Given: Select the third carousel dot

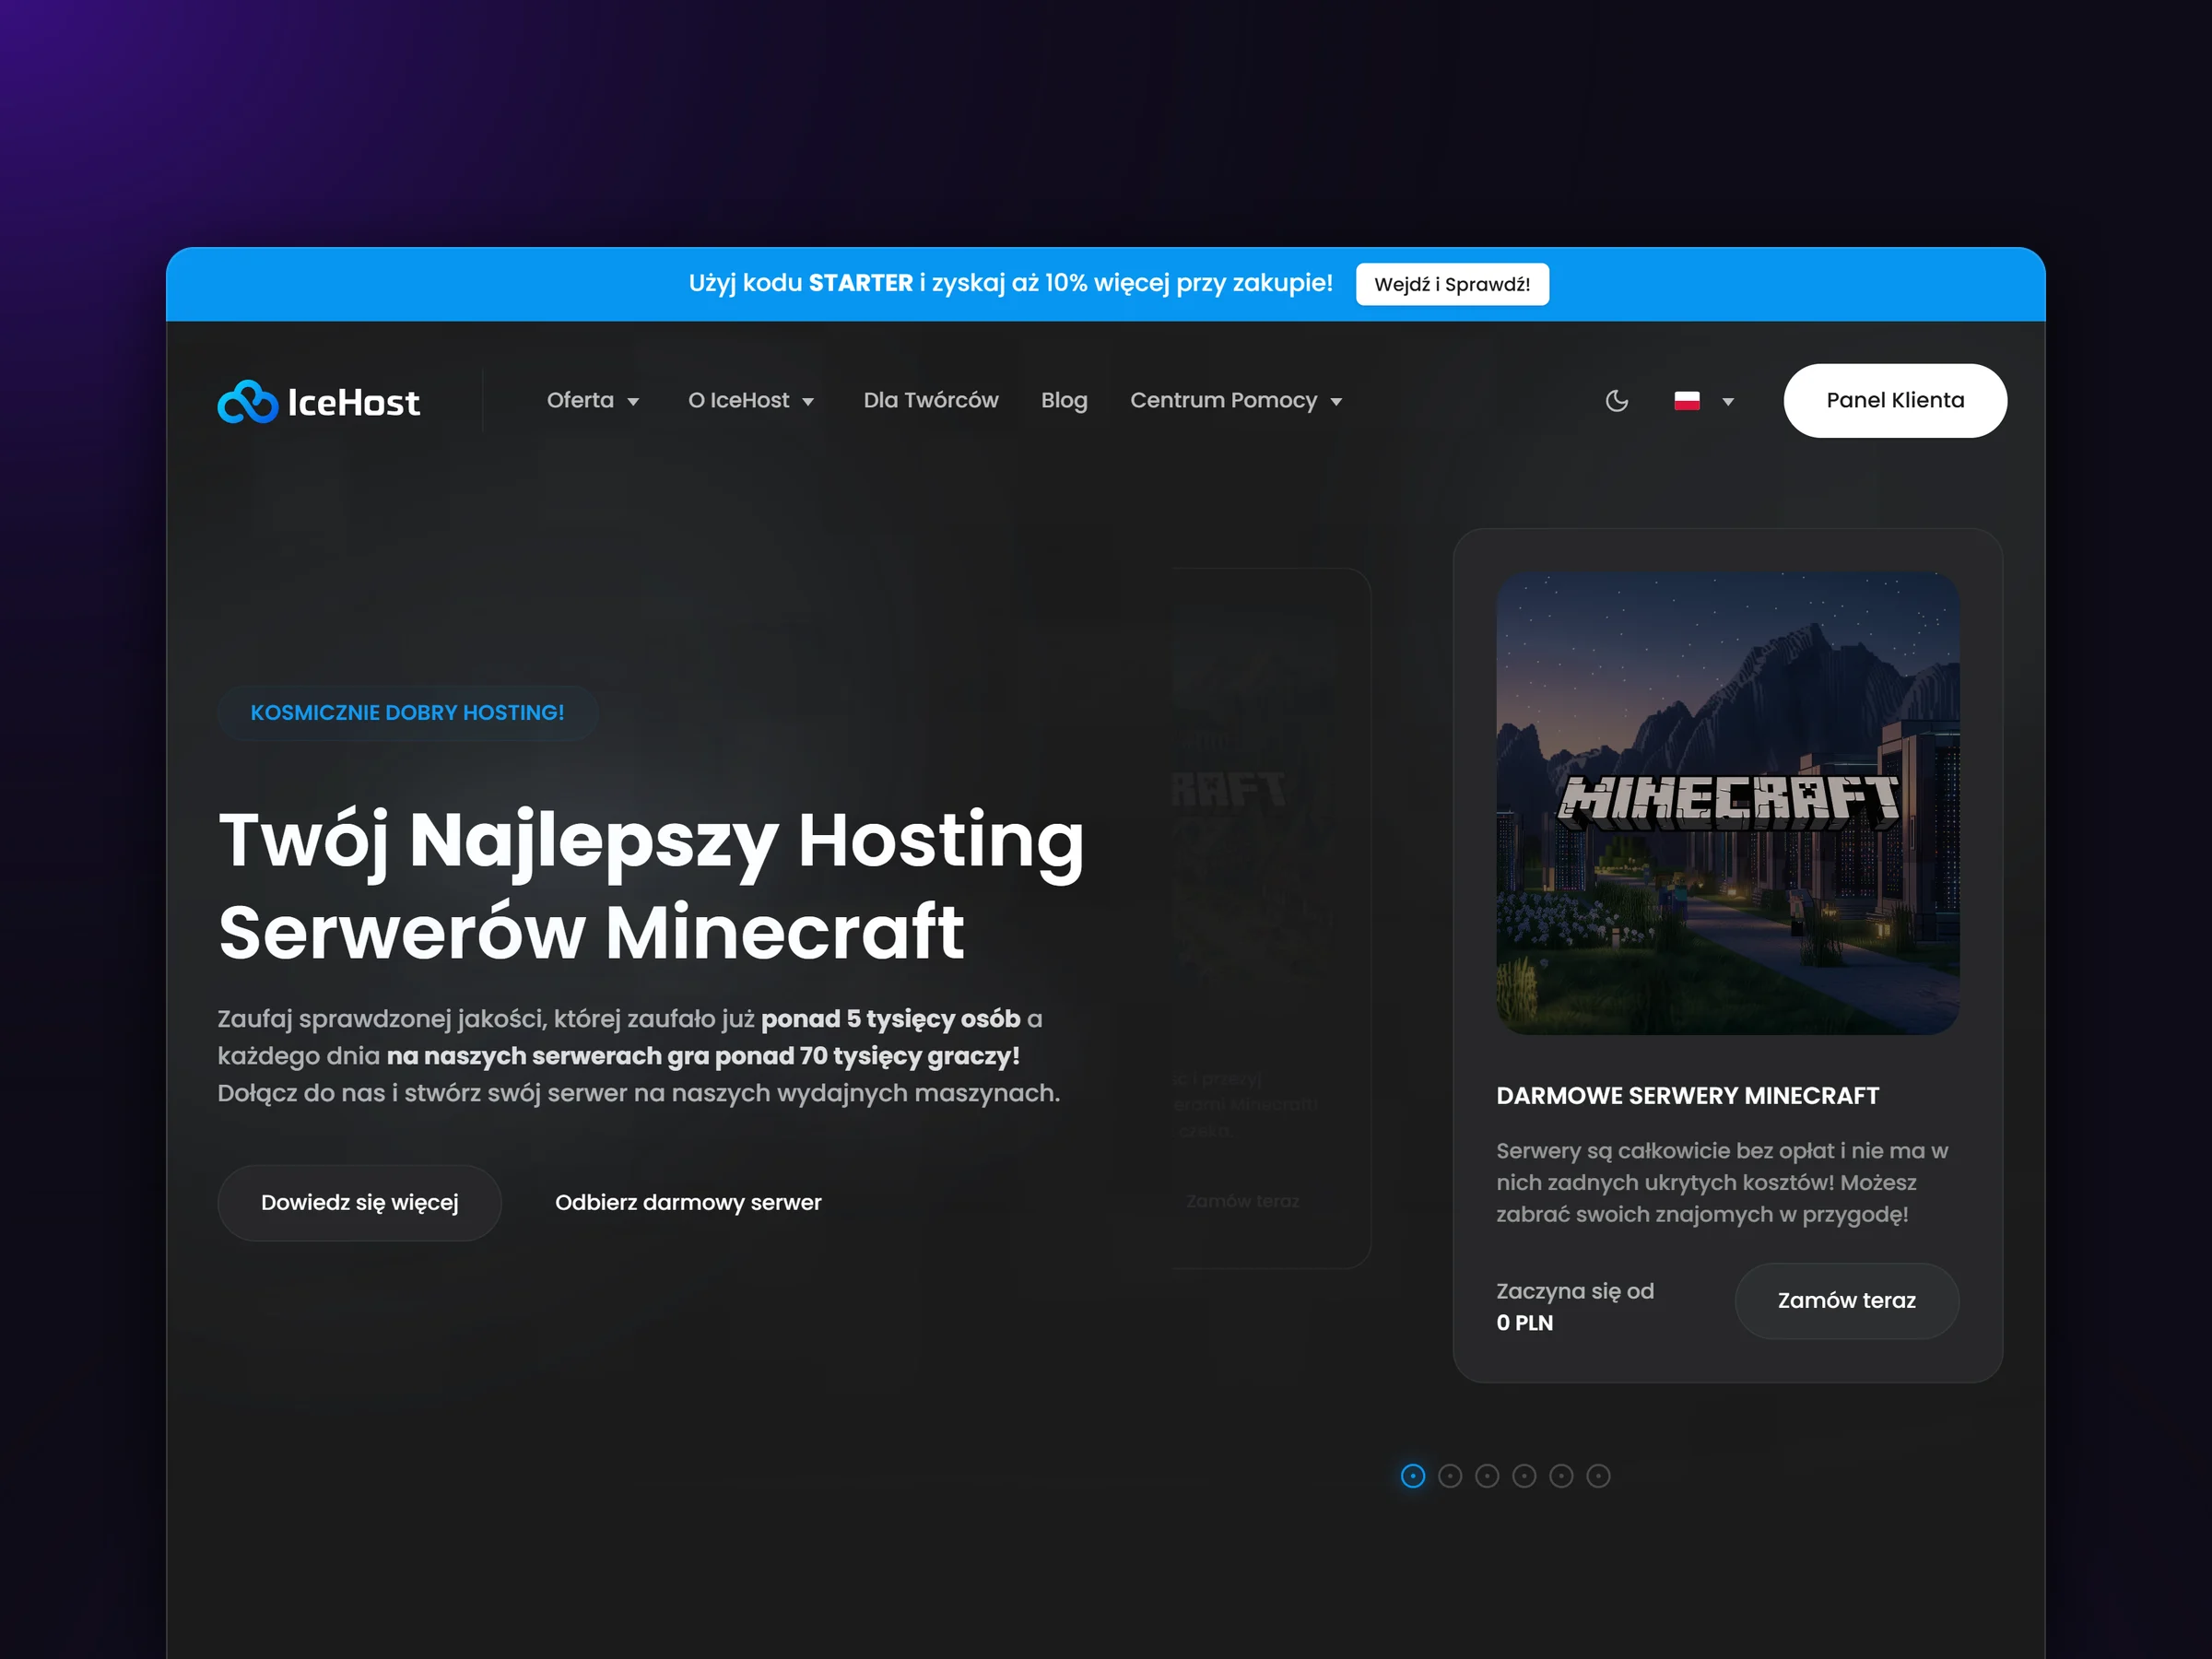Looking at the screenshot, I should (1486, 1475).
